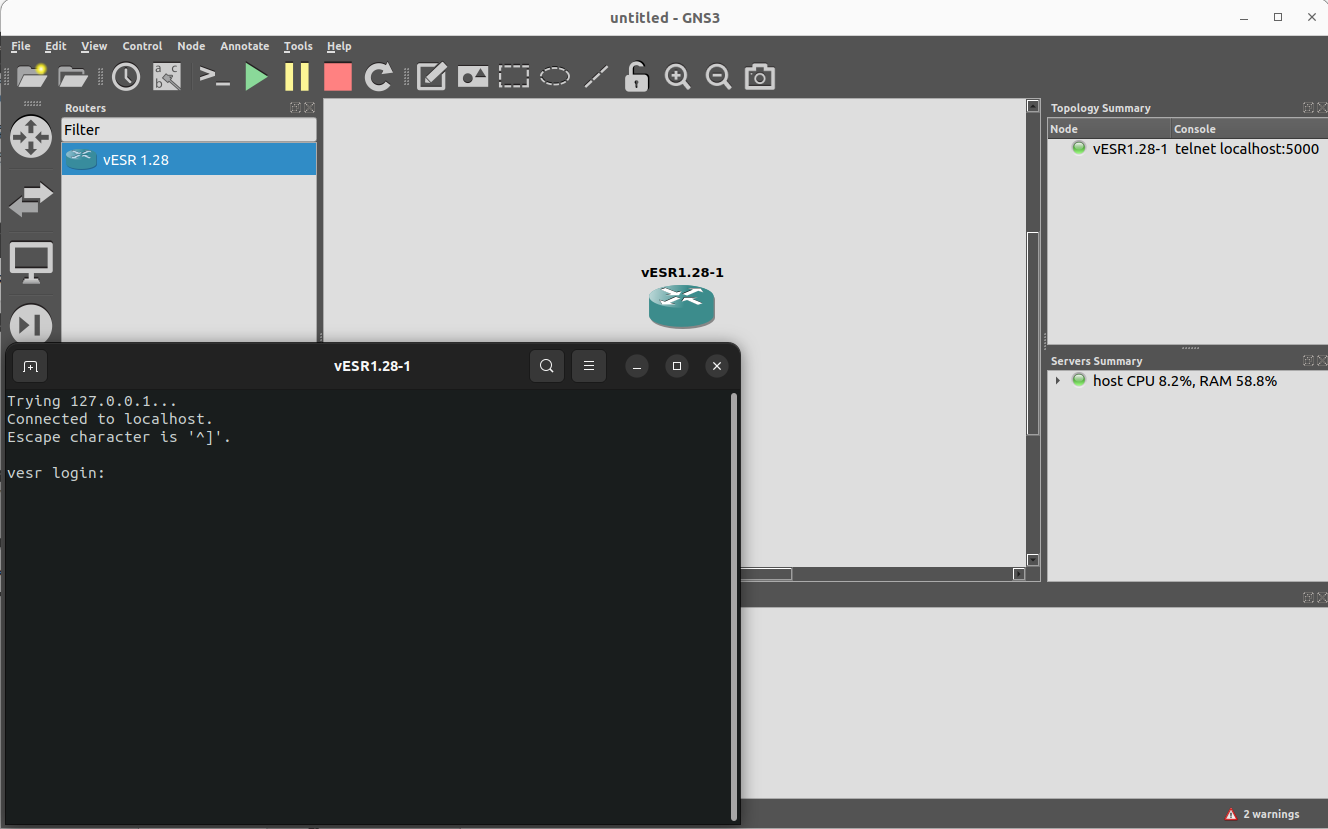This screenshot has width=1328, height=829.
Task: Toggle show interface labels icon
Action: pyautogui.click(x=166, y=76)
